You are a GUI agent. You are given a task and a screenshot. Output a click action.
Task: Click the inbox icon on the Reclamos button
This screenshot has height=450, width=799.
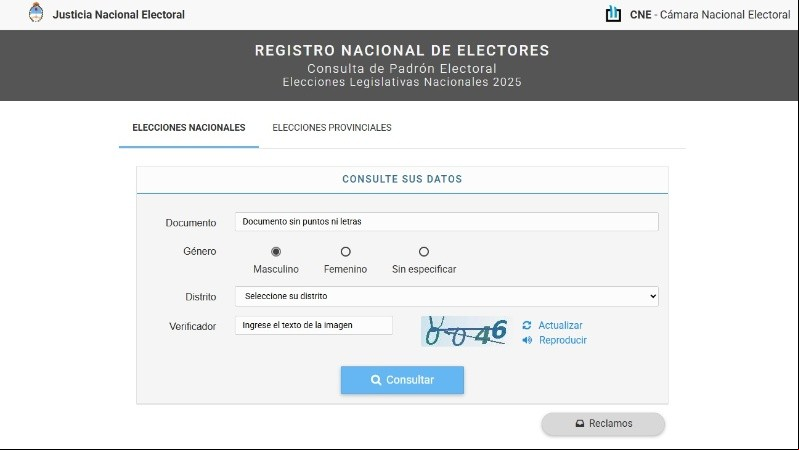(580, 423)
